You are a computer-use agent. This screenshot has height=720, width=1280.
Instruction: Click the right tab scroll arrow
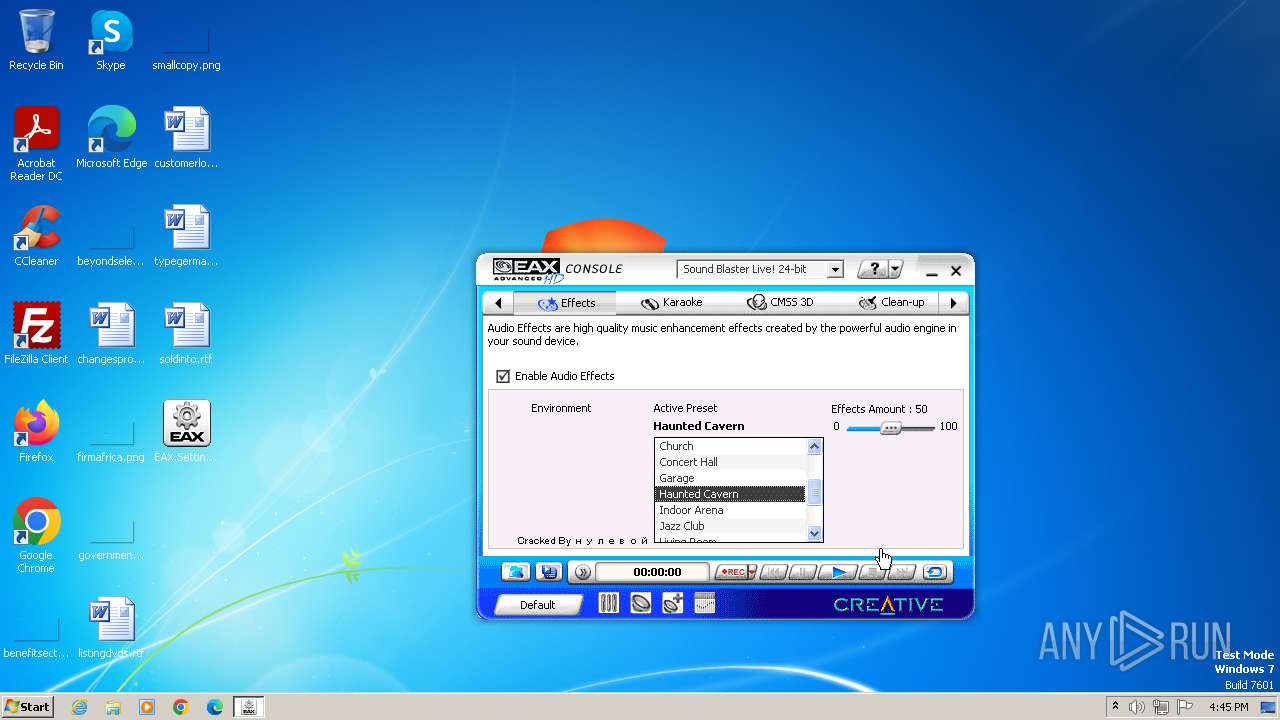953,303
